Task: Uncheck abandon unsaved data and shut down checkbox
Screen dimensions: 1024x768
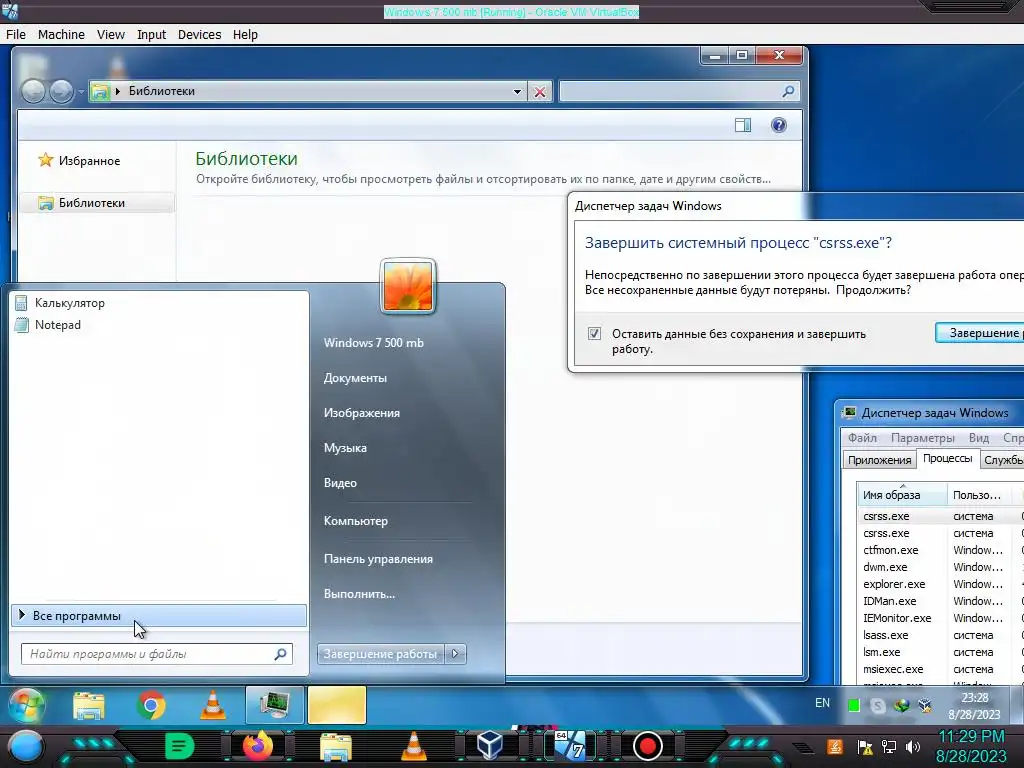Action: click(594, 334)
